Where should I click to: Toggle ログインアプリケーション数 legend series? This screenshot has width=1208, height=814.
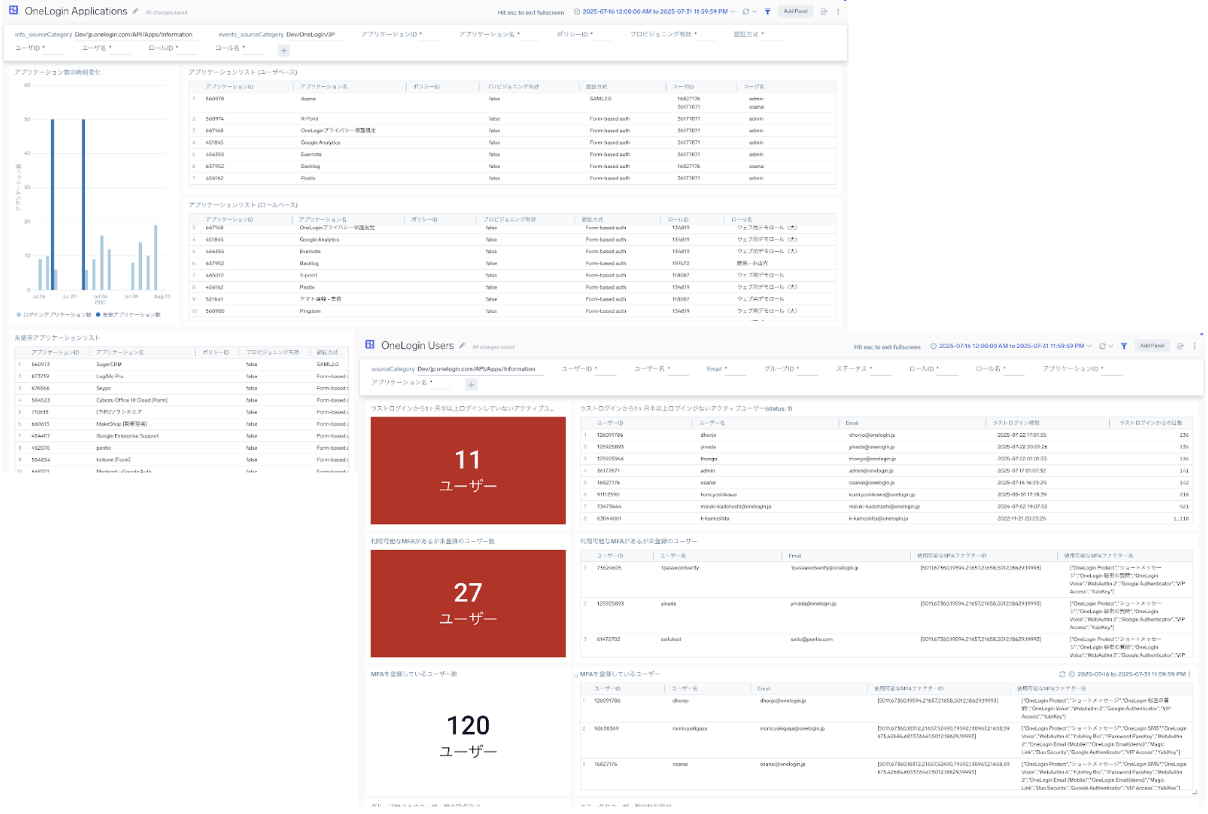(x=56, y=314)
